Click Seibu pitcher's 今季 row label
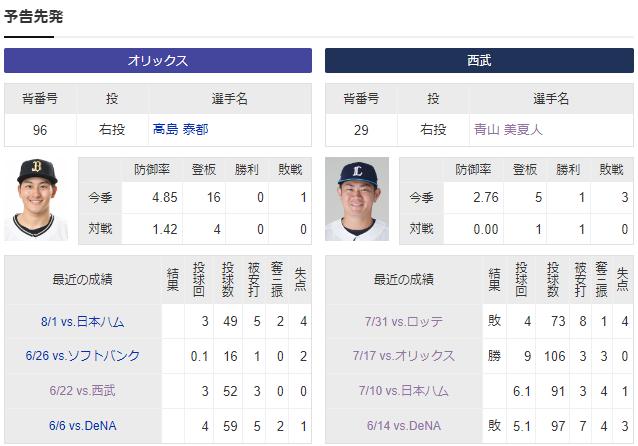 click(x=421, y=198)
